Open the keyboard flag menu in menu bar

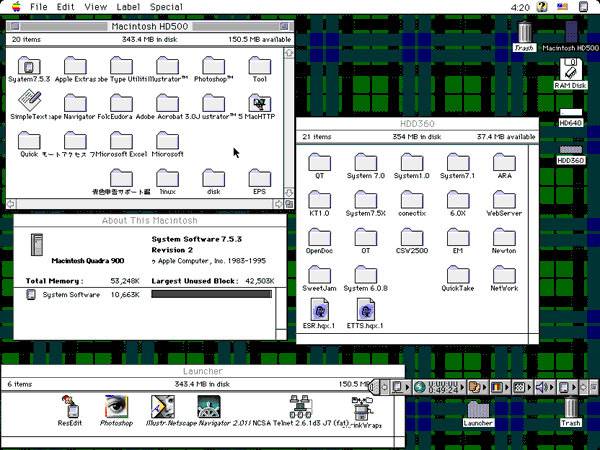[x=562, y=7]
